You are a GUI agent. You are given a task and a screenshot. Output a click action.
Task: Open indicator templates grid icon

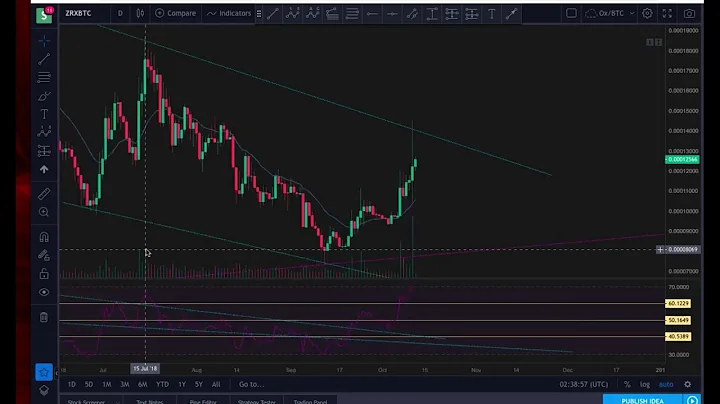[259, 14]
